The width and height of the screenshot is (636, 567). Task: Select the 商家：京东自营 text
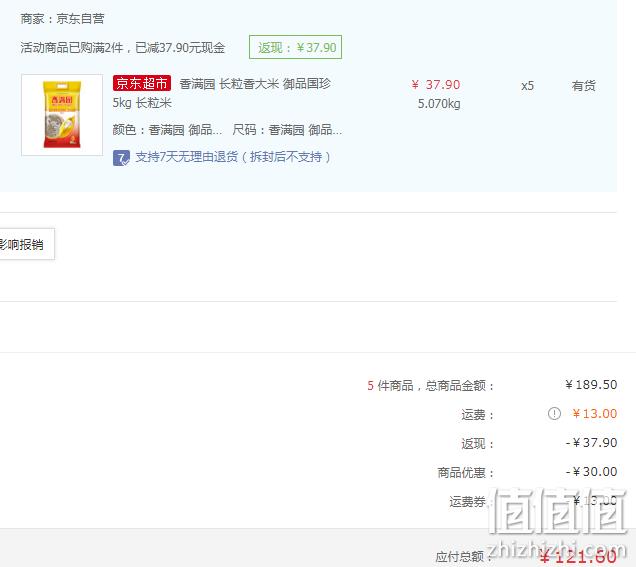(x=62, y=19)
